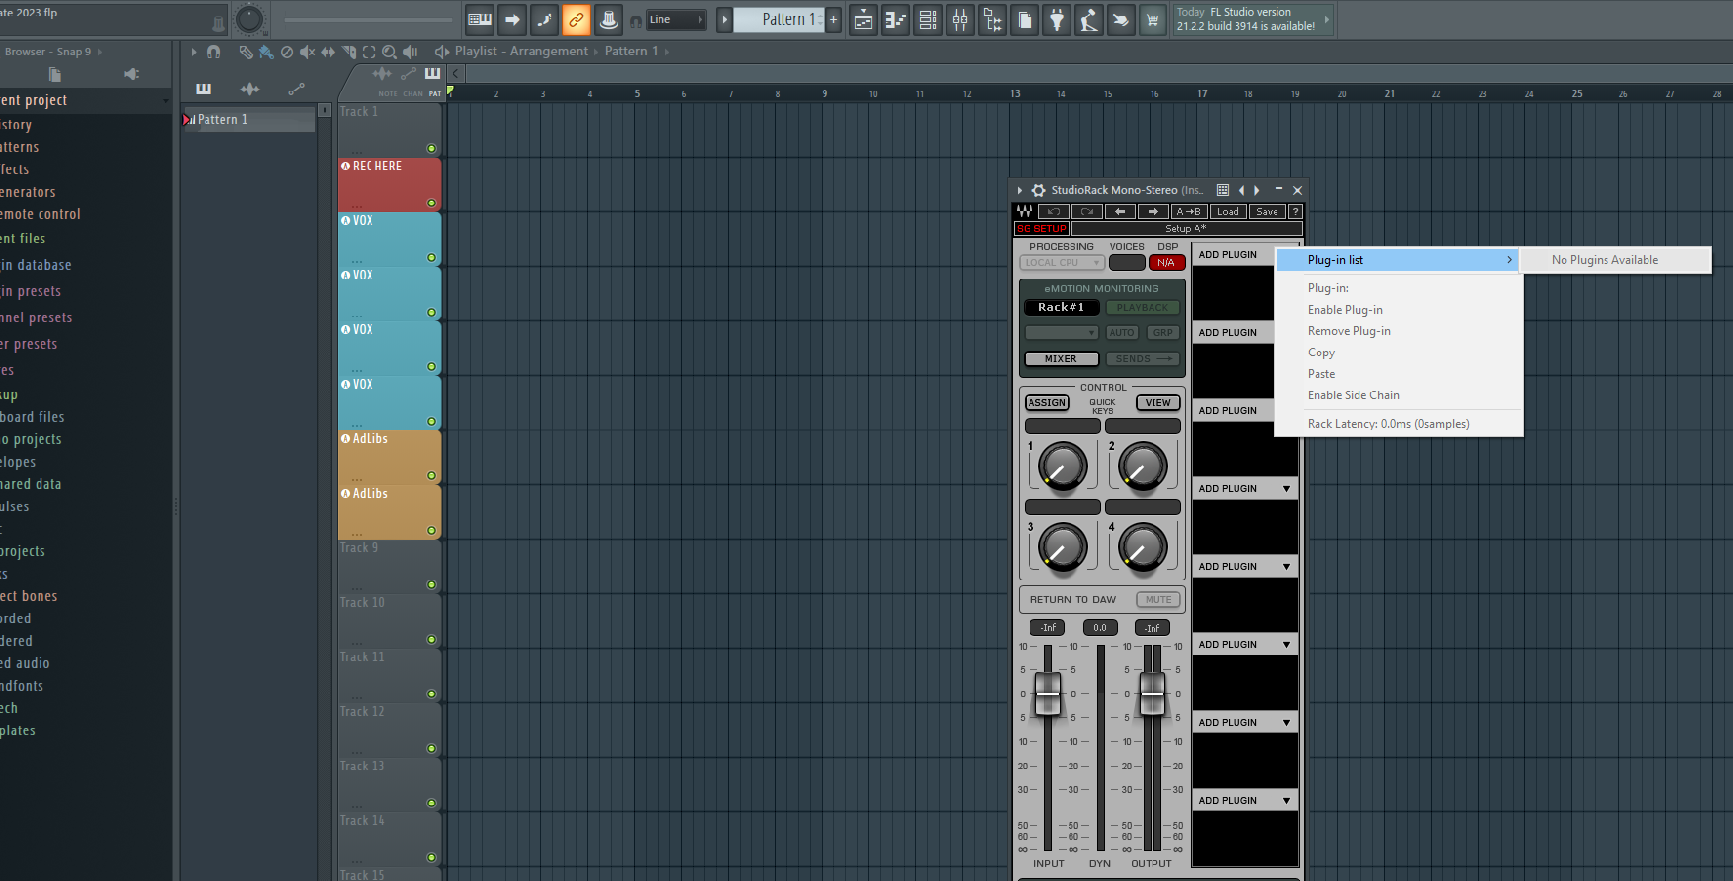The width and height of the screenshot is (1733, 881).
Task: Click the automation clip icon in the picker panel
Action: pos(296,89)
